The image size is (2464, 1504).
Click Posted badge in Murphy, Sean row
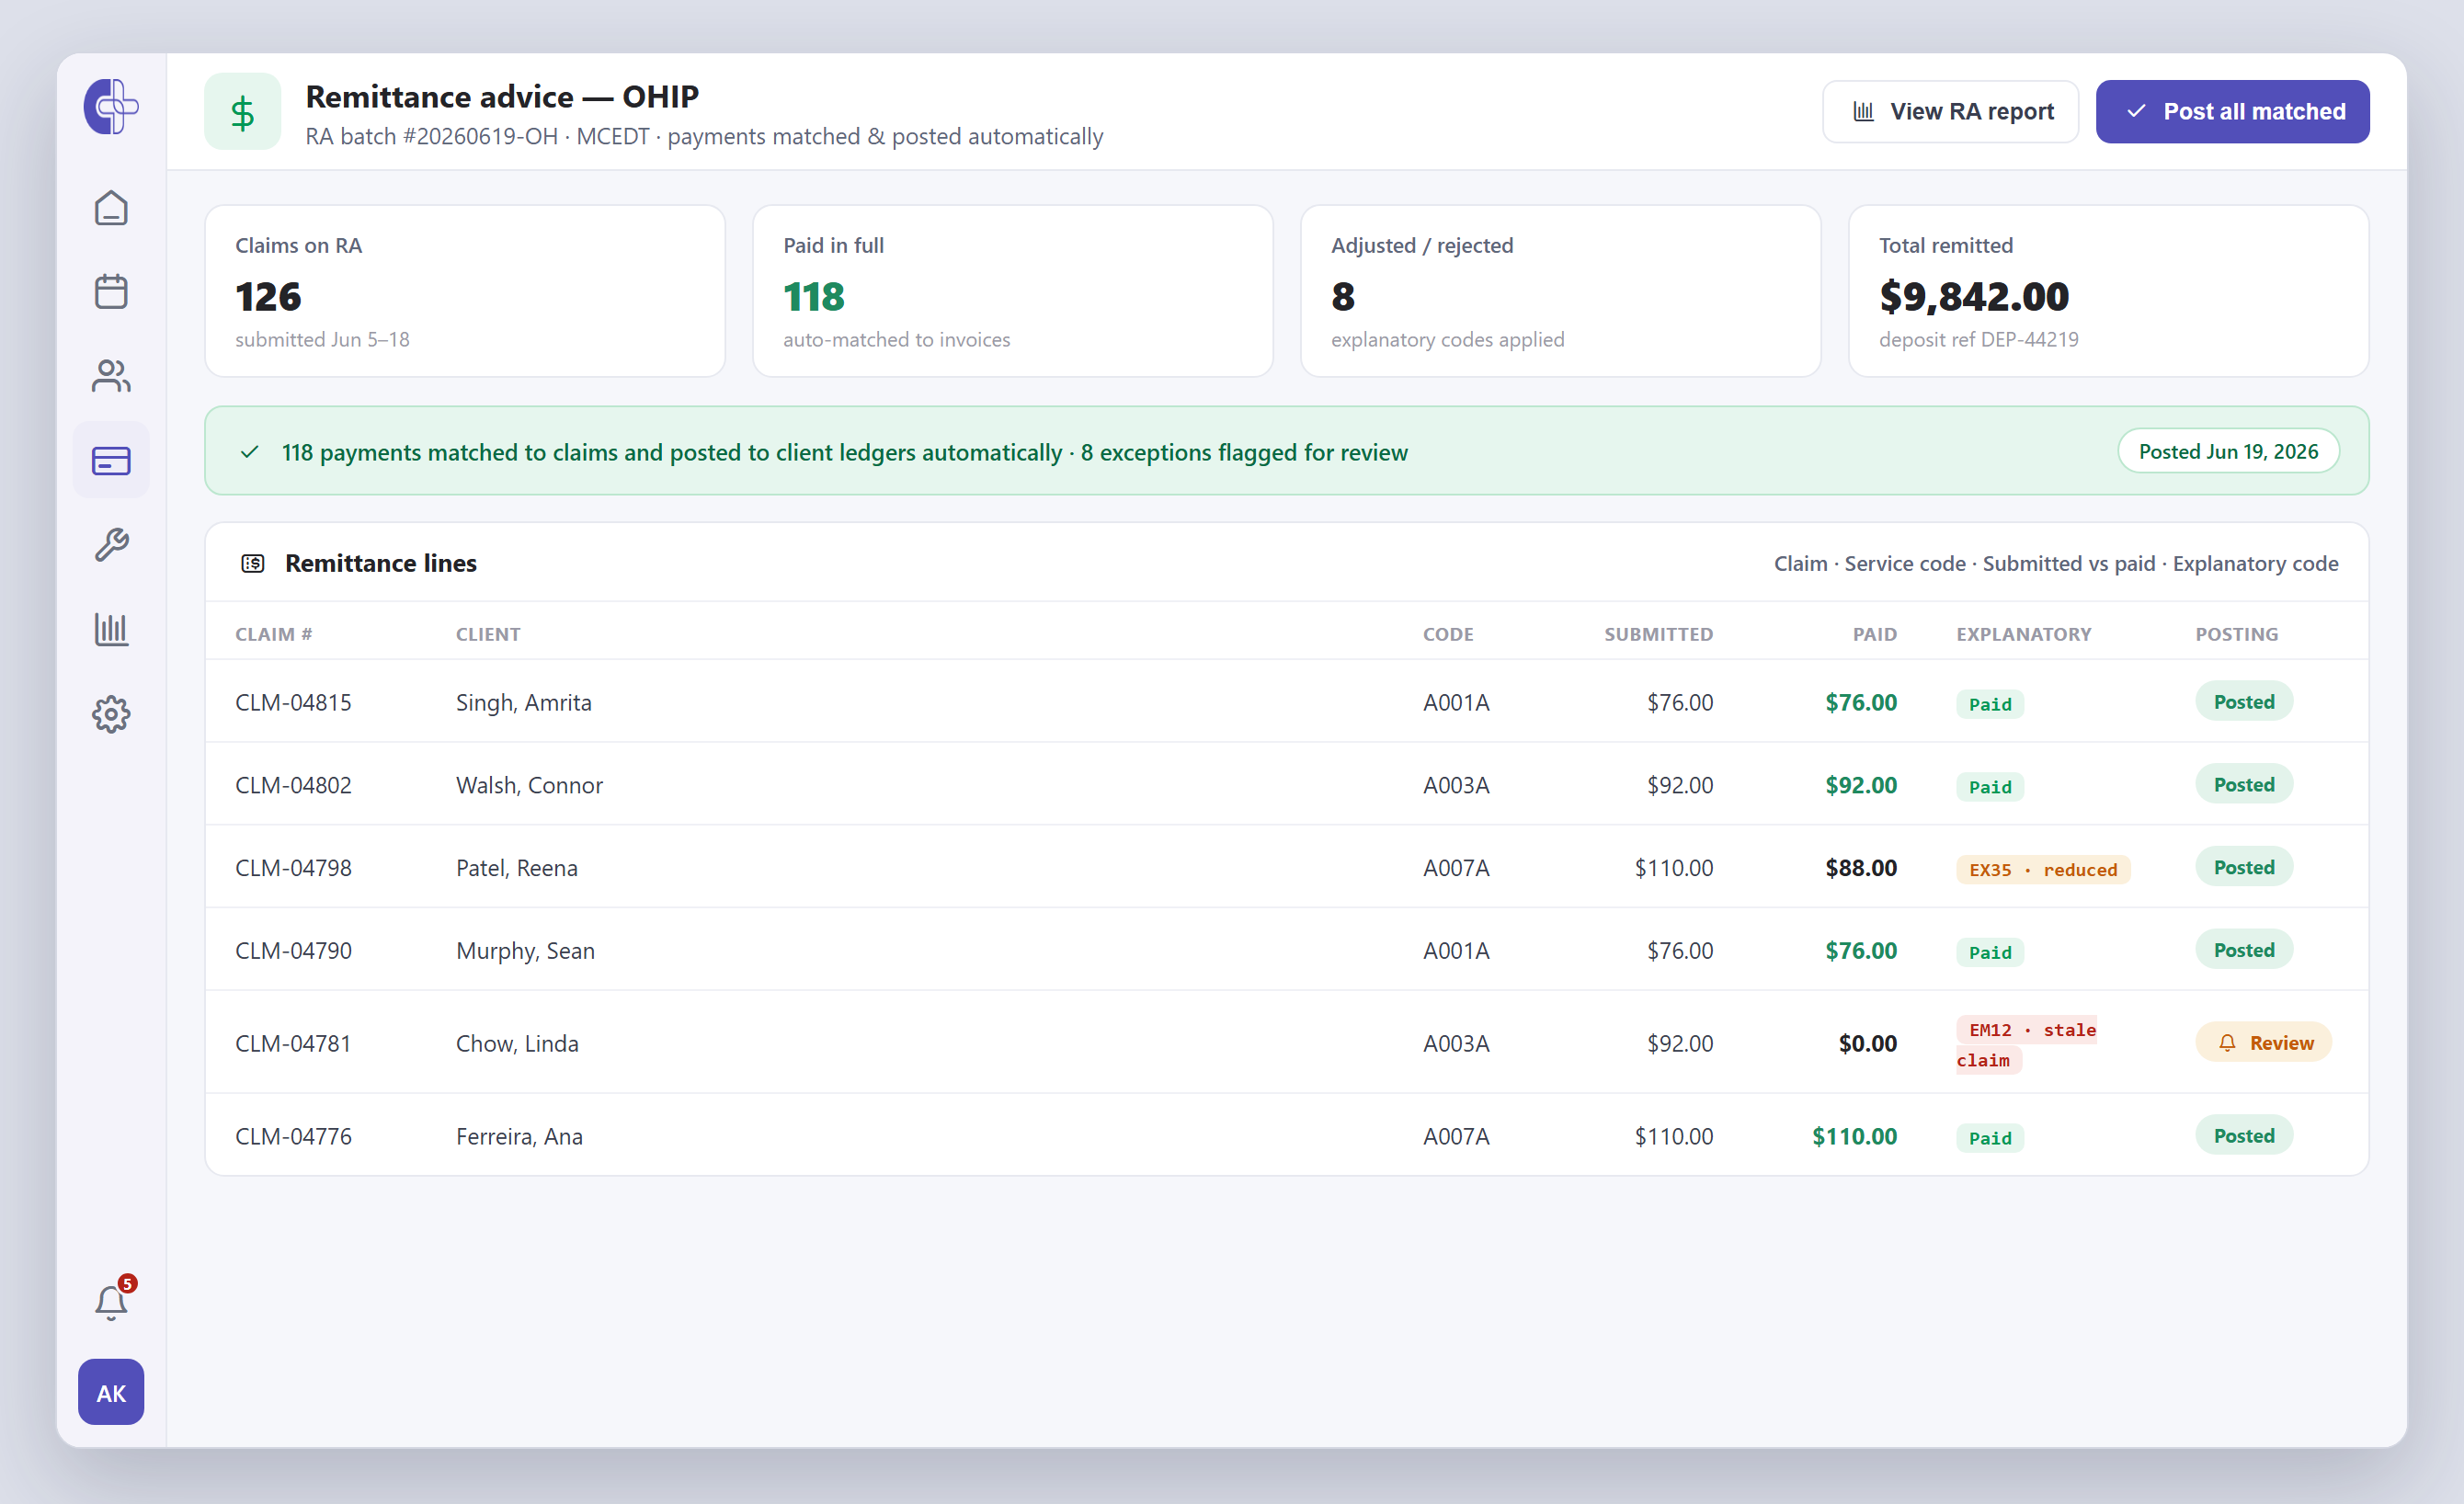click(2244, 951)
